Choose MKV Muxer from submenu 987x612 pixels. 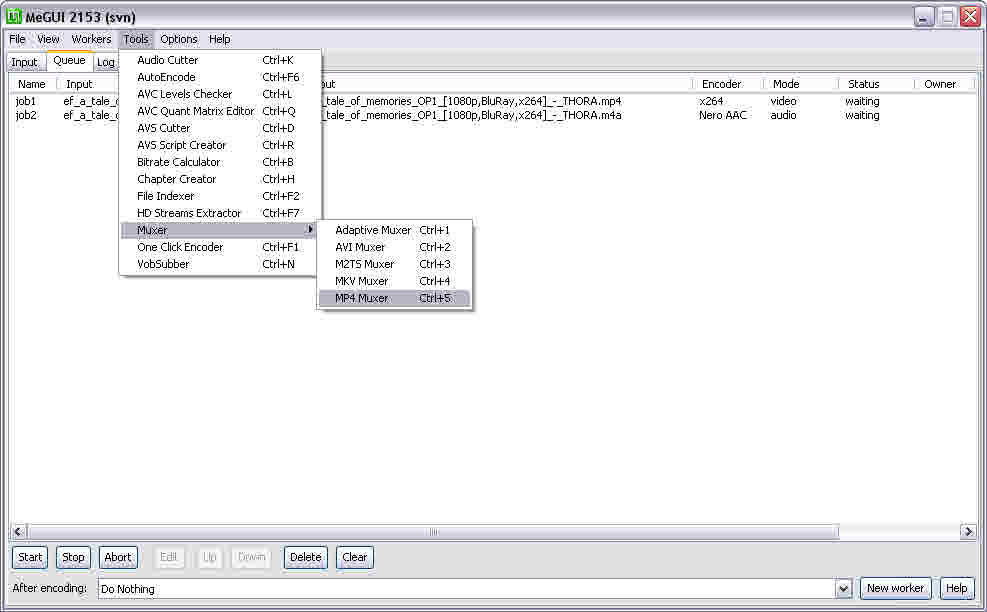pyautogui.click(x=394, y=281)
